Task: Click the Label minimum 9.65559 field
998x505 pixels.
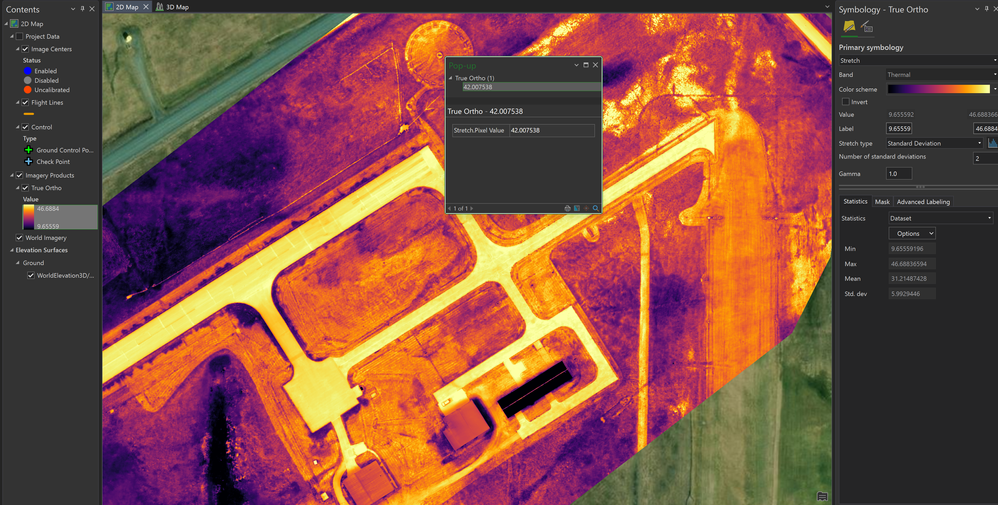Action: 899,129
